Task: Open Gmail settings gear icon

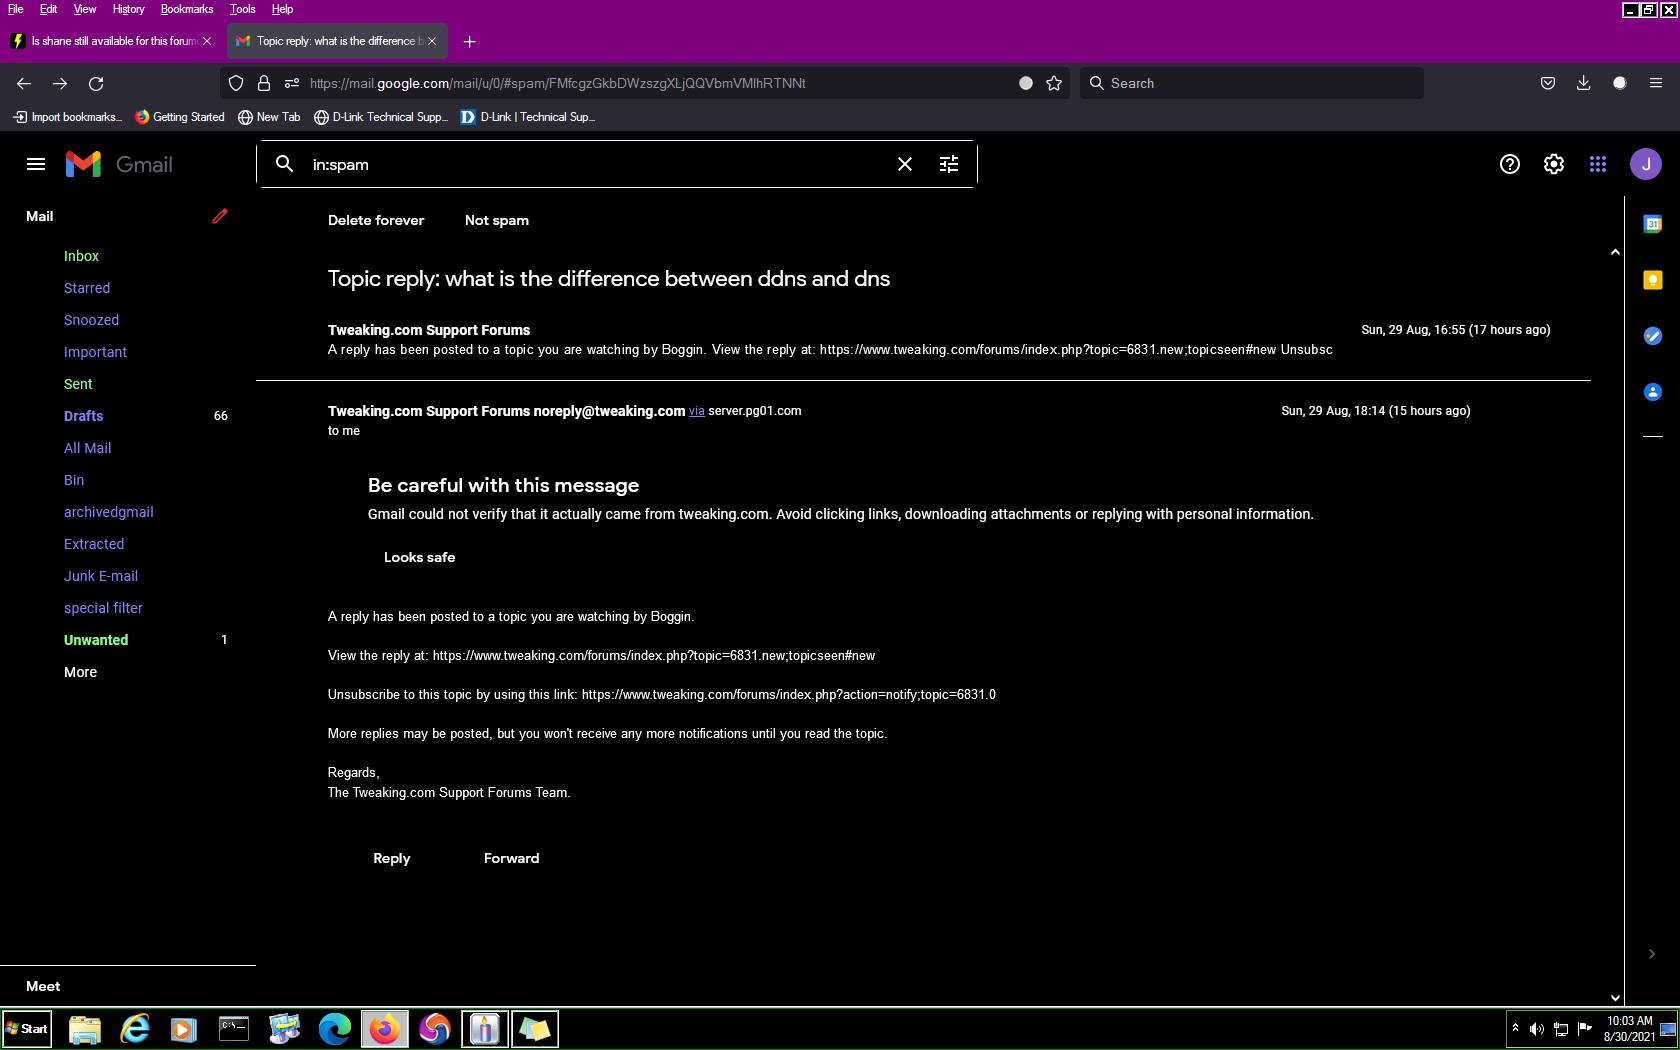Action: pos(1553,164)
